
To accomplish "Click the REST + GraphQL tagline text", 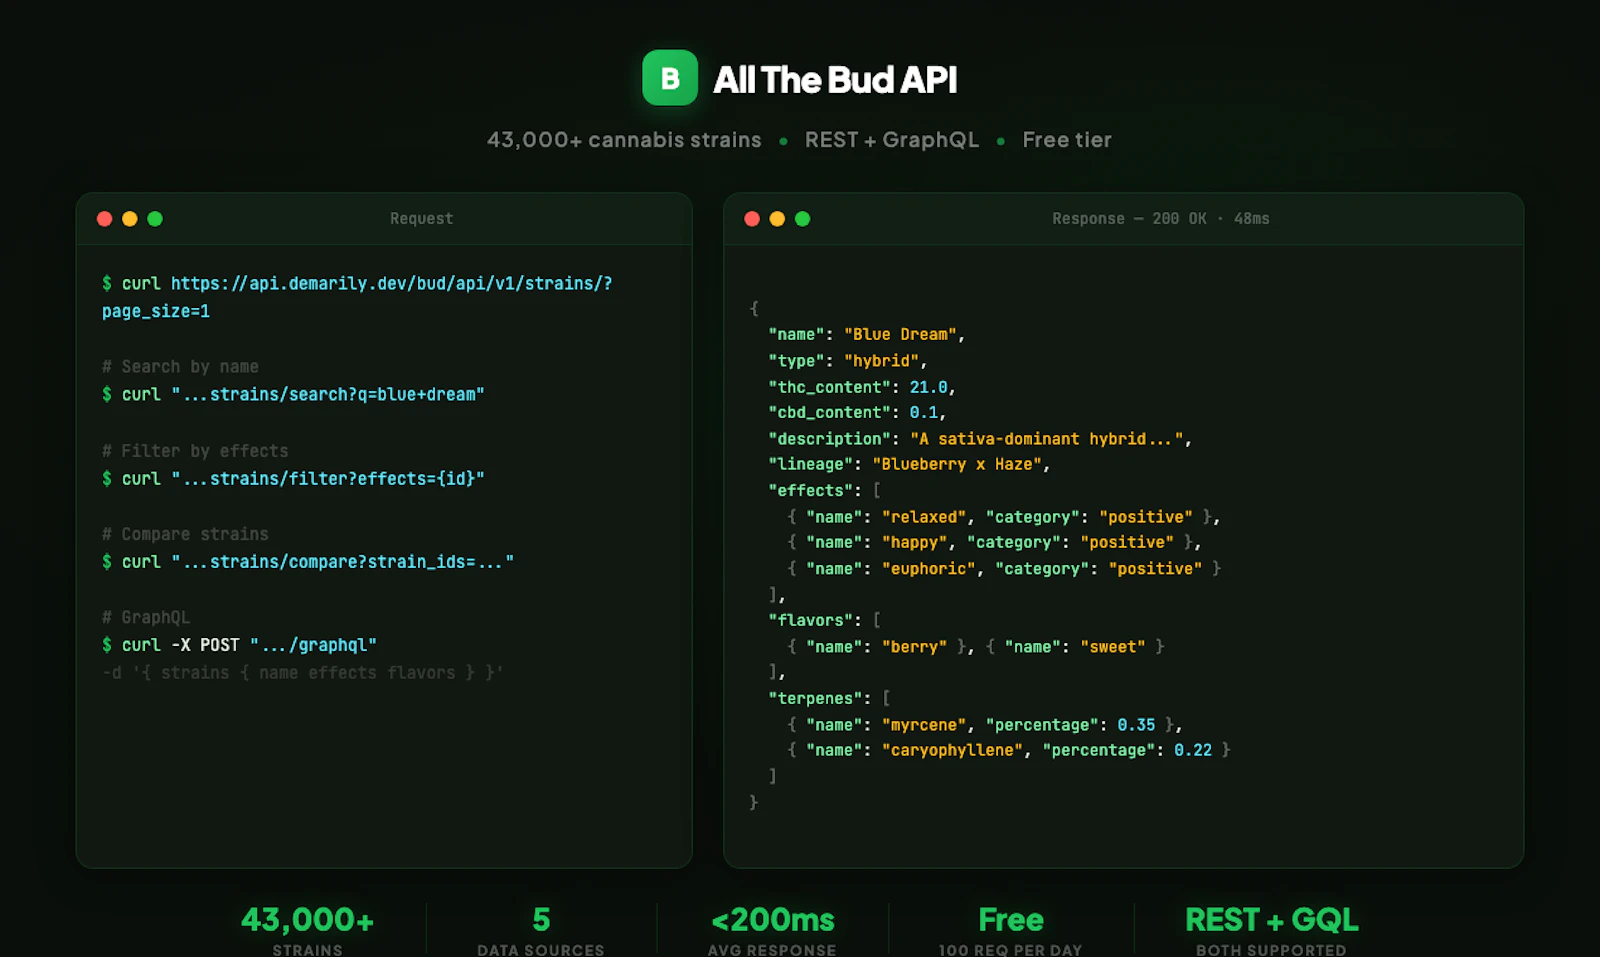I will (892, 140).
